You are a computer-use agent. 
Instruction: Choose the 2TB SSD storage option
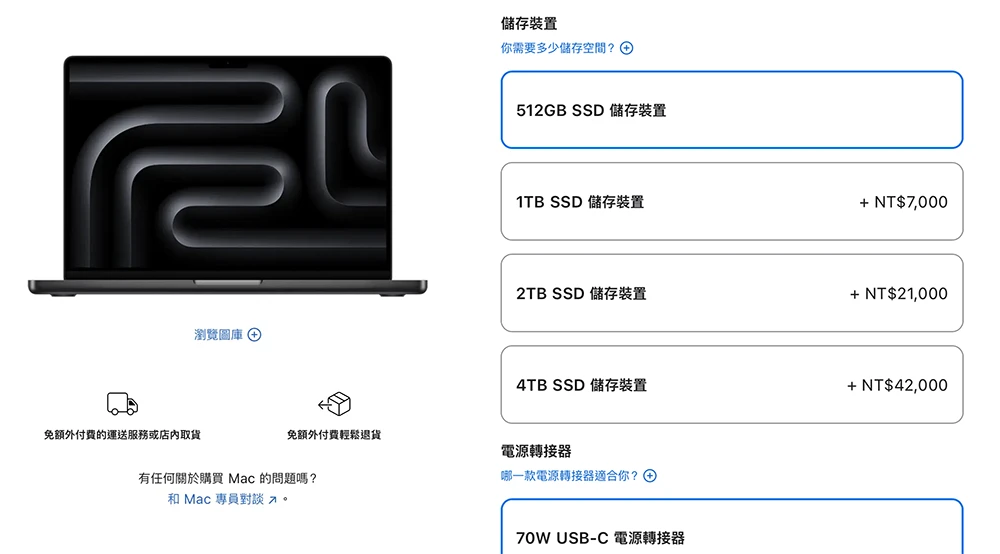(x=732, y=293)
